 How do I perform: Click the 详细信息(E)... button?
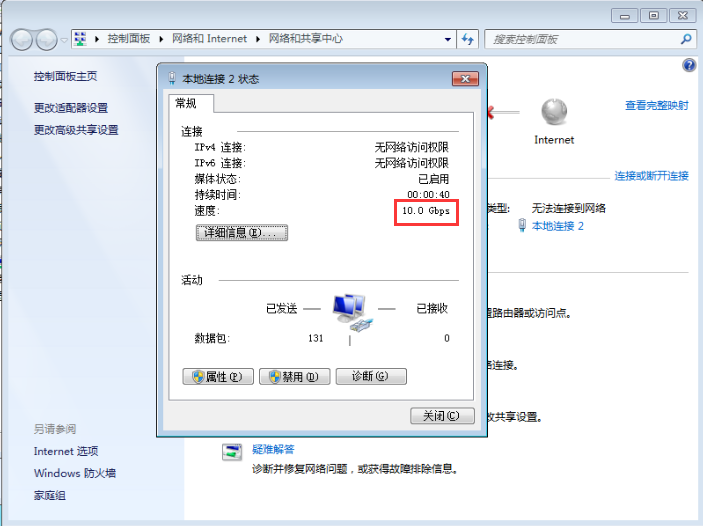241,232
